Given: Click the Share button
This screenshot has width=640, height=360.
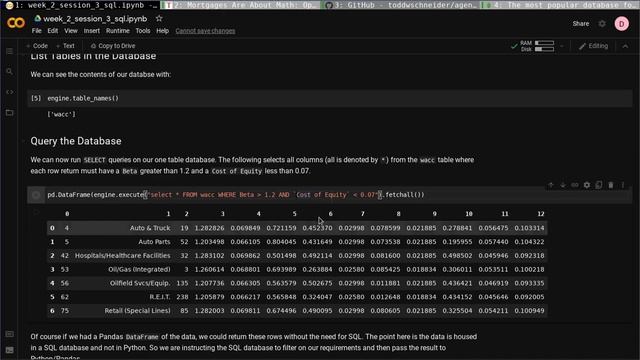Looking at the screenshot, I should (581, 24).
